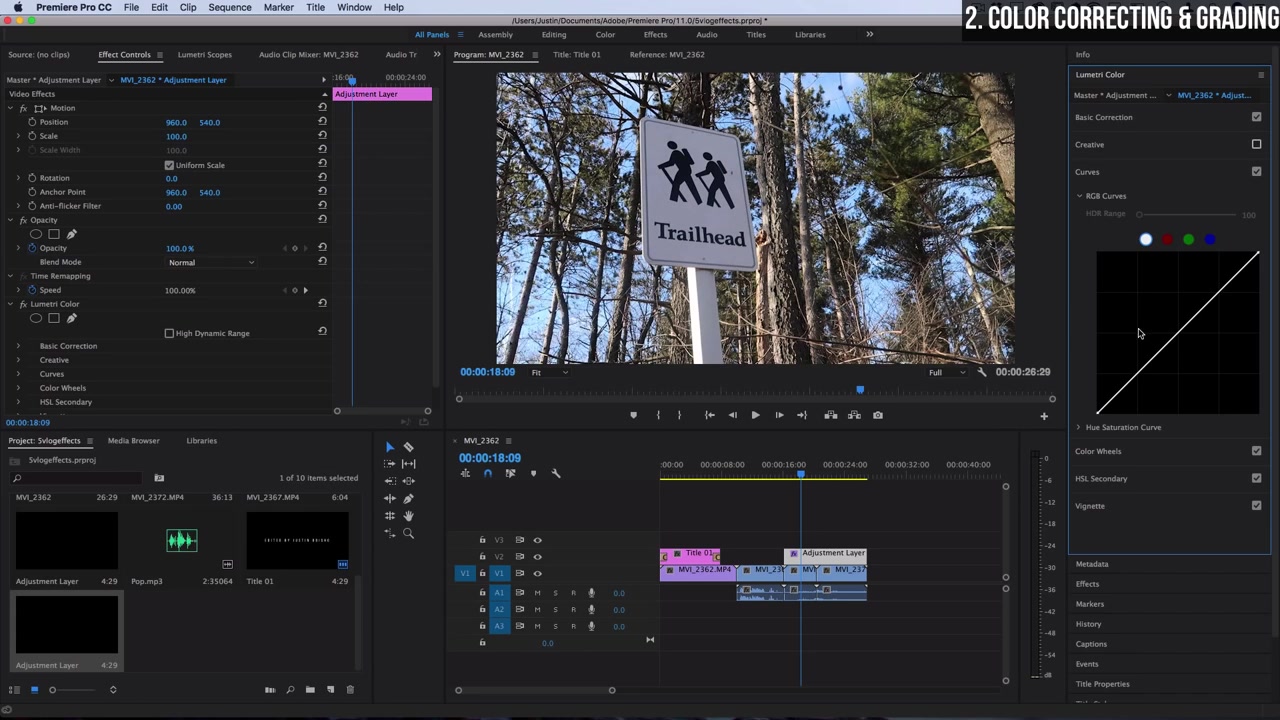Image resolution: width=1280 pixels, height=720 pixels.
Task: Collapse the RGB Curves section
Action: click(1079, 195)
